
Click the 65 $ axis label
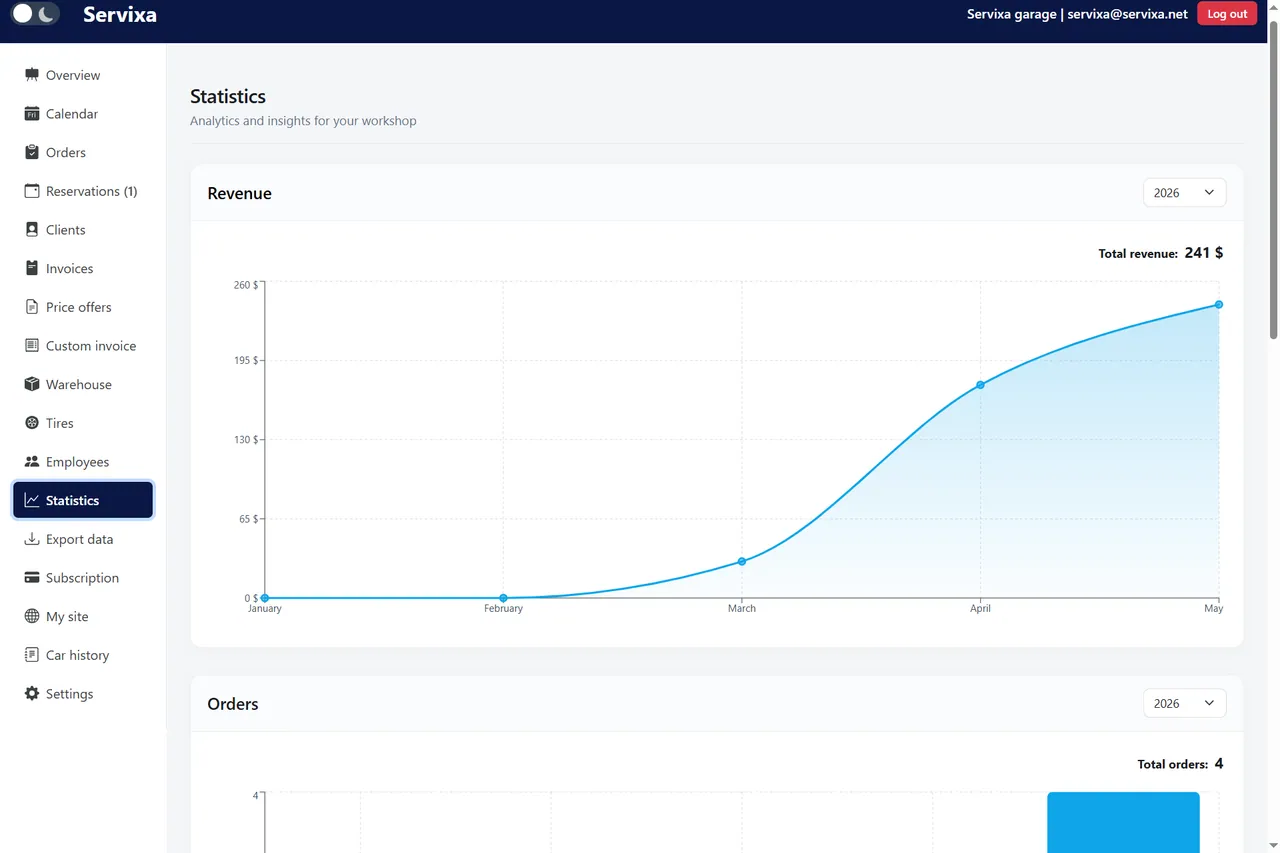click(248, 519)
